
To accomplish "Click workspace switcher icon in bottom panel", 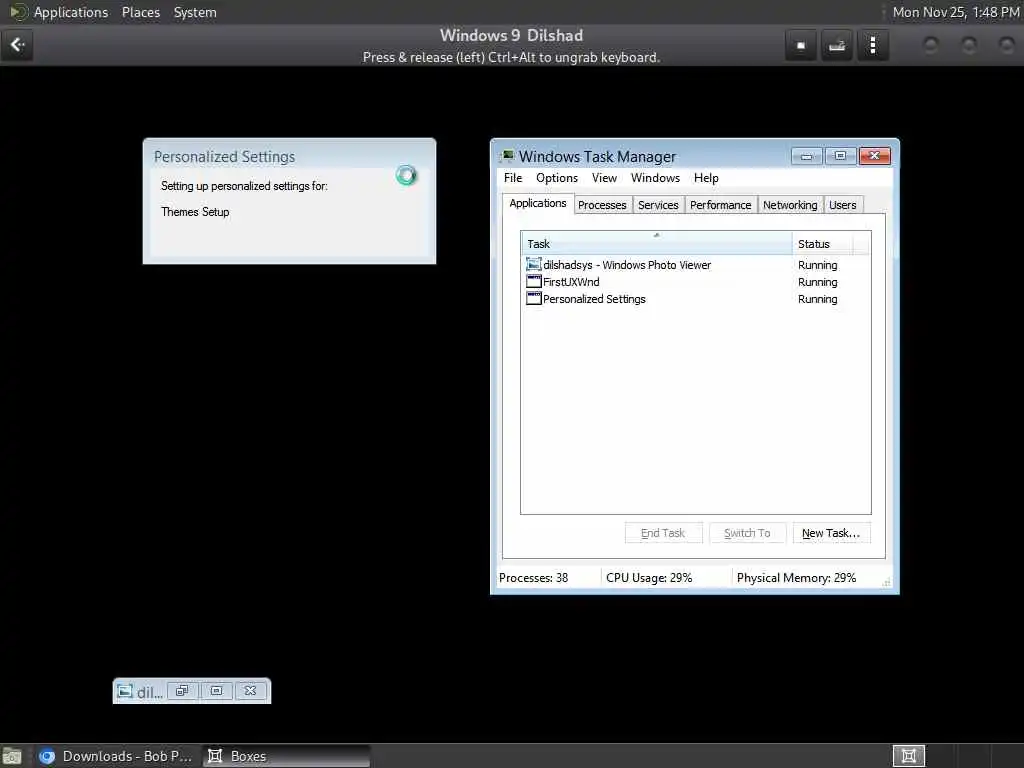I will 908,756.
